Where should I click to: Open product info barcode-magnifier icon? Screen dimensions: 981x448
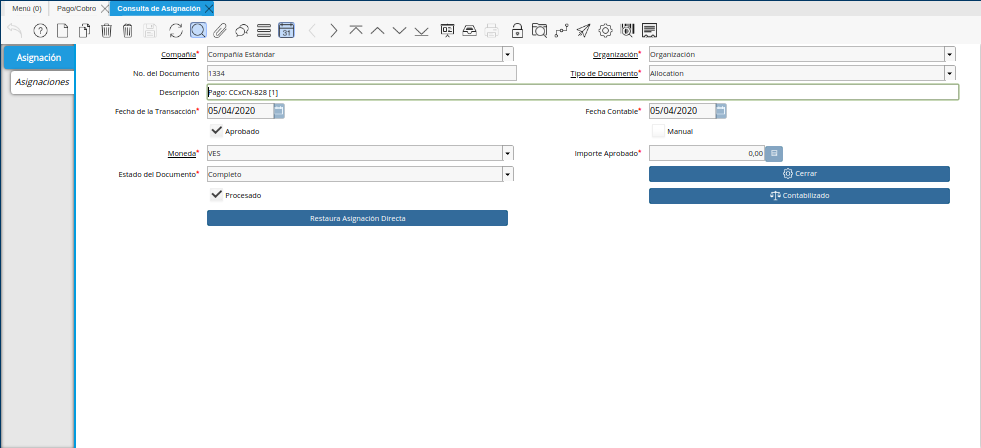pyautogui.click(x=627, y=31)
